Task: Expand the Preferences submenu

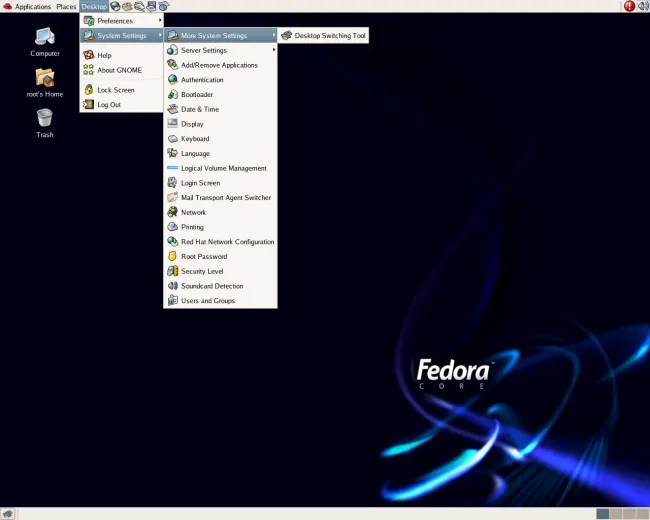Action: point(122,21)
